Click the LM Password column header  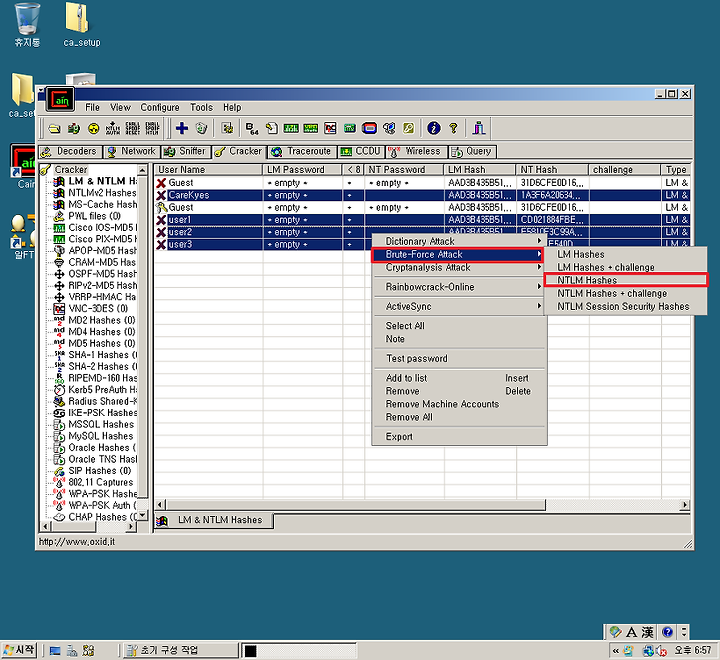click(x=303, y=169)
